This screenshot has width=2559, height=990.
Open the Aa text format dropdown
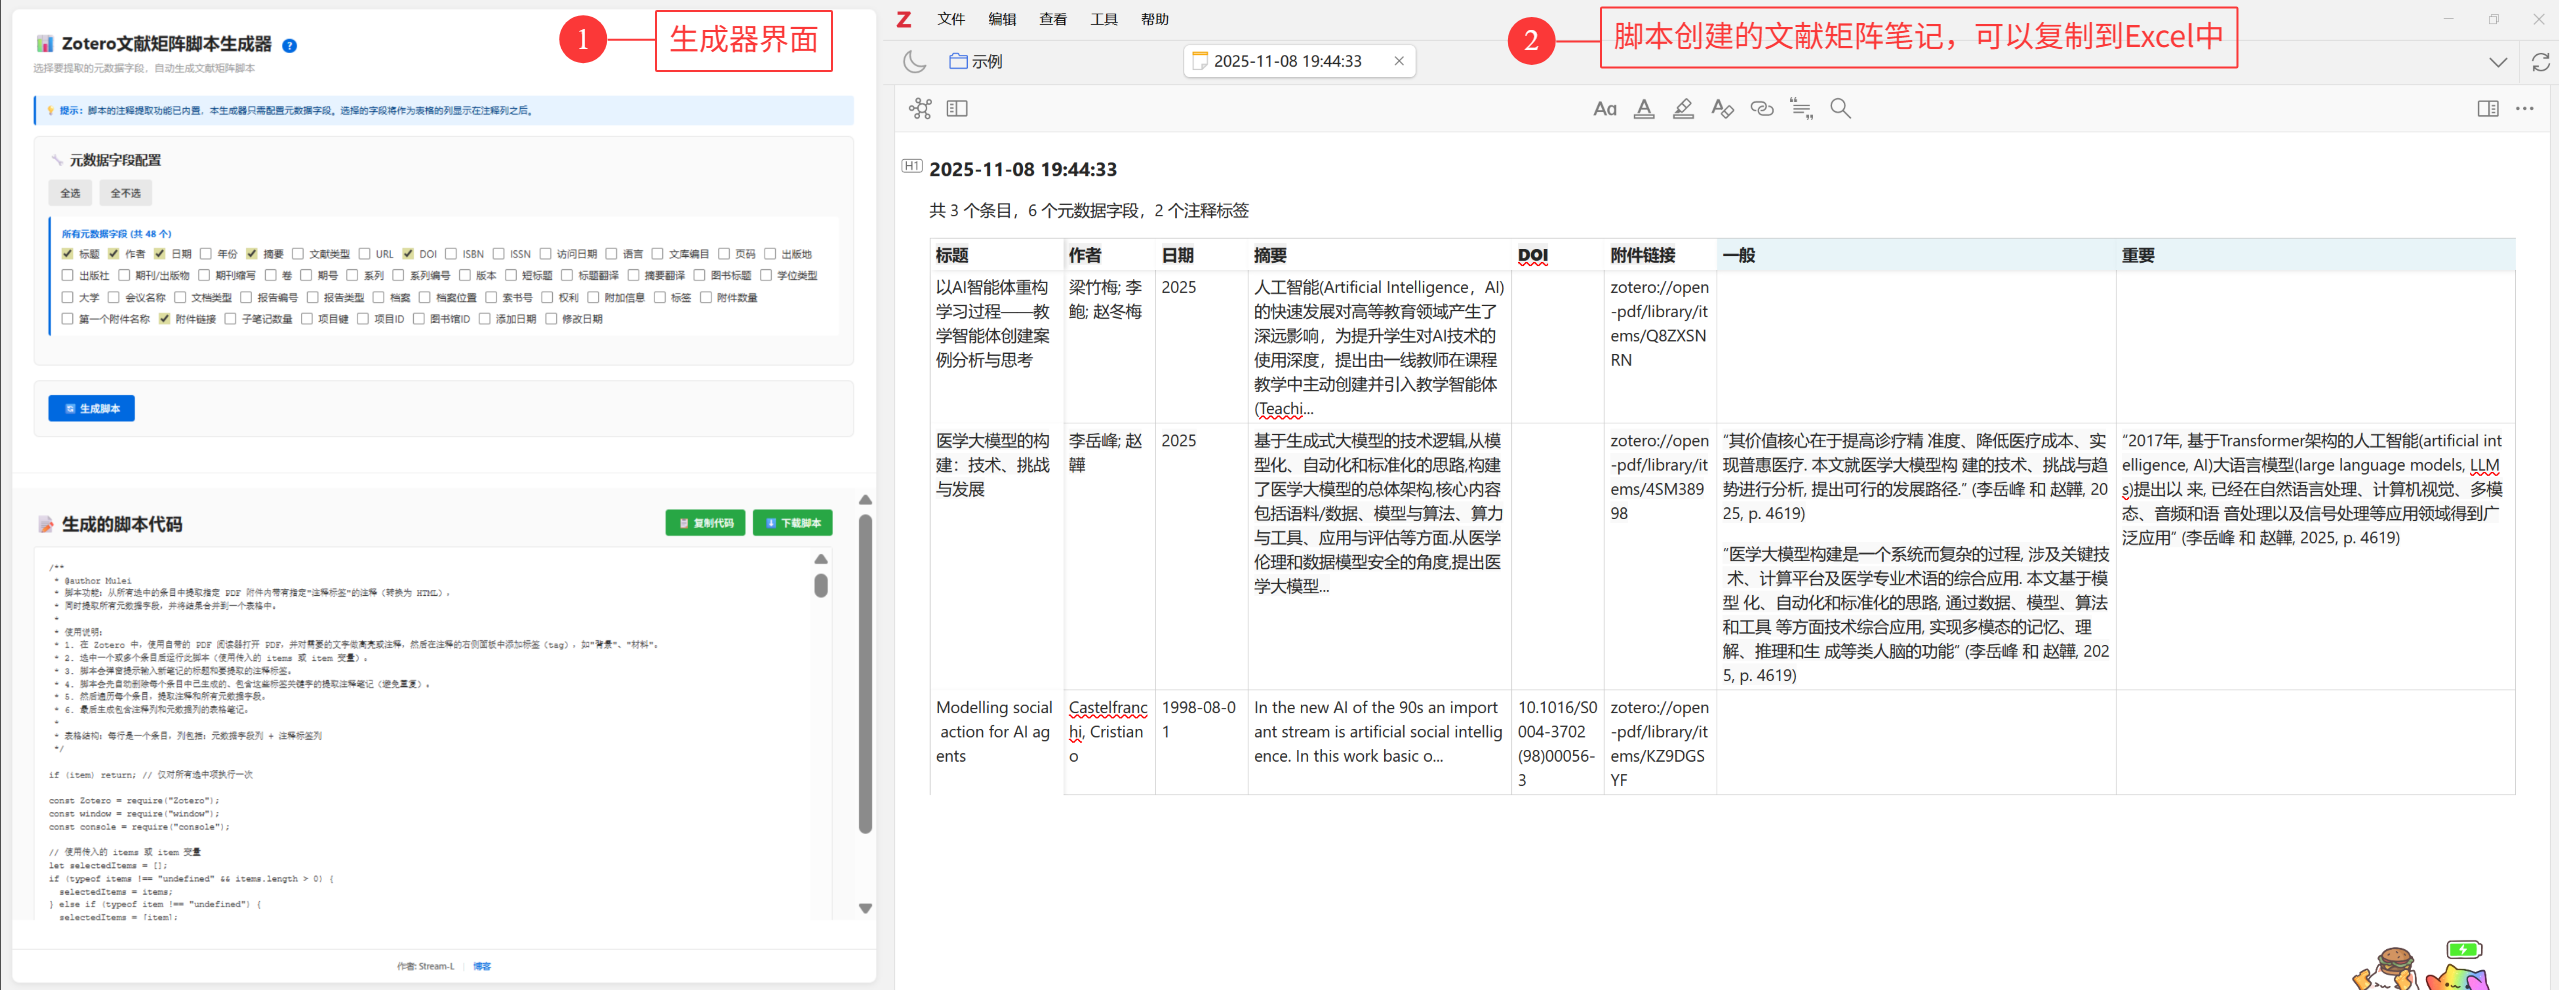[x=1604, y=109]
